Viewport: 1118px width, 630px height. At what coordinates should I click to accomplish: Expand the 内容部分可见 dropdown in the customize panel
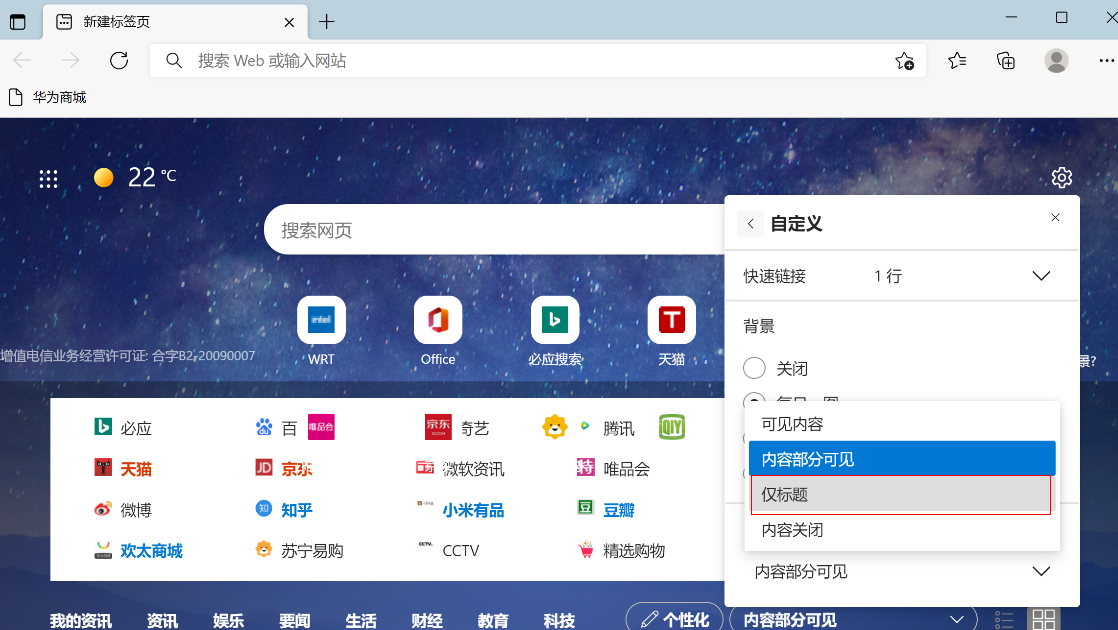click(1041, 571)
